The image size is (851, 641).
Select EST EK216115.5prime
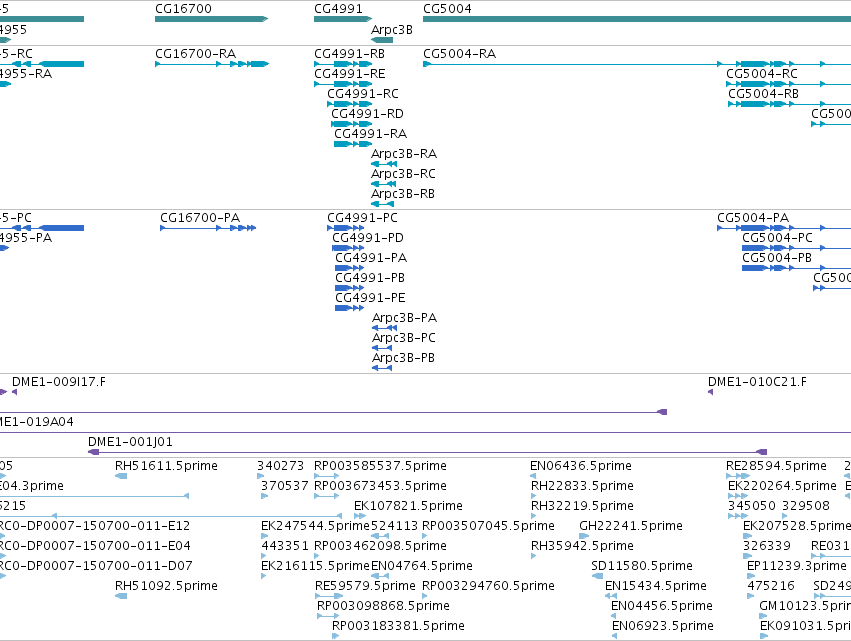(264, 576)
